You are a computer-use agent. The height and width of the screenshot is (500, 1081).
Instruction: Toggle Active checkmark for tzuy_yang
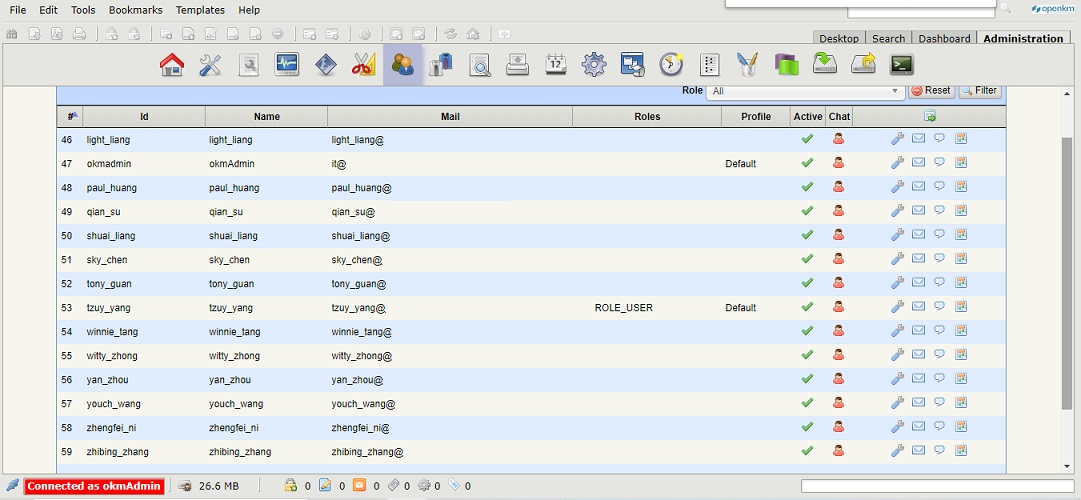tap(807, 307)
